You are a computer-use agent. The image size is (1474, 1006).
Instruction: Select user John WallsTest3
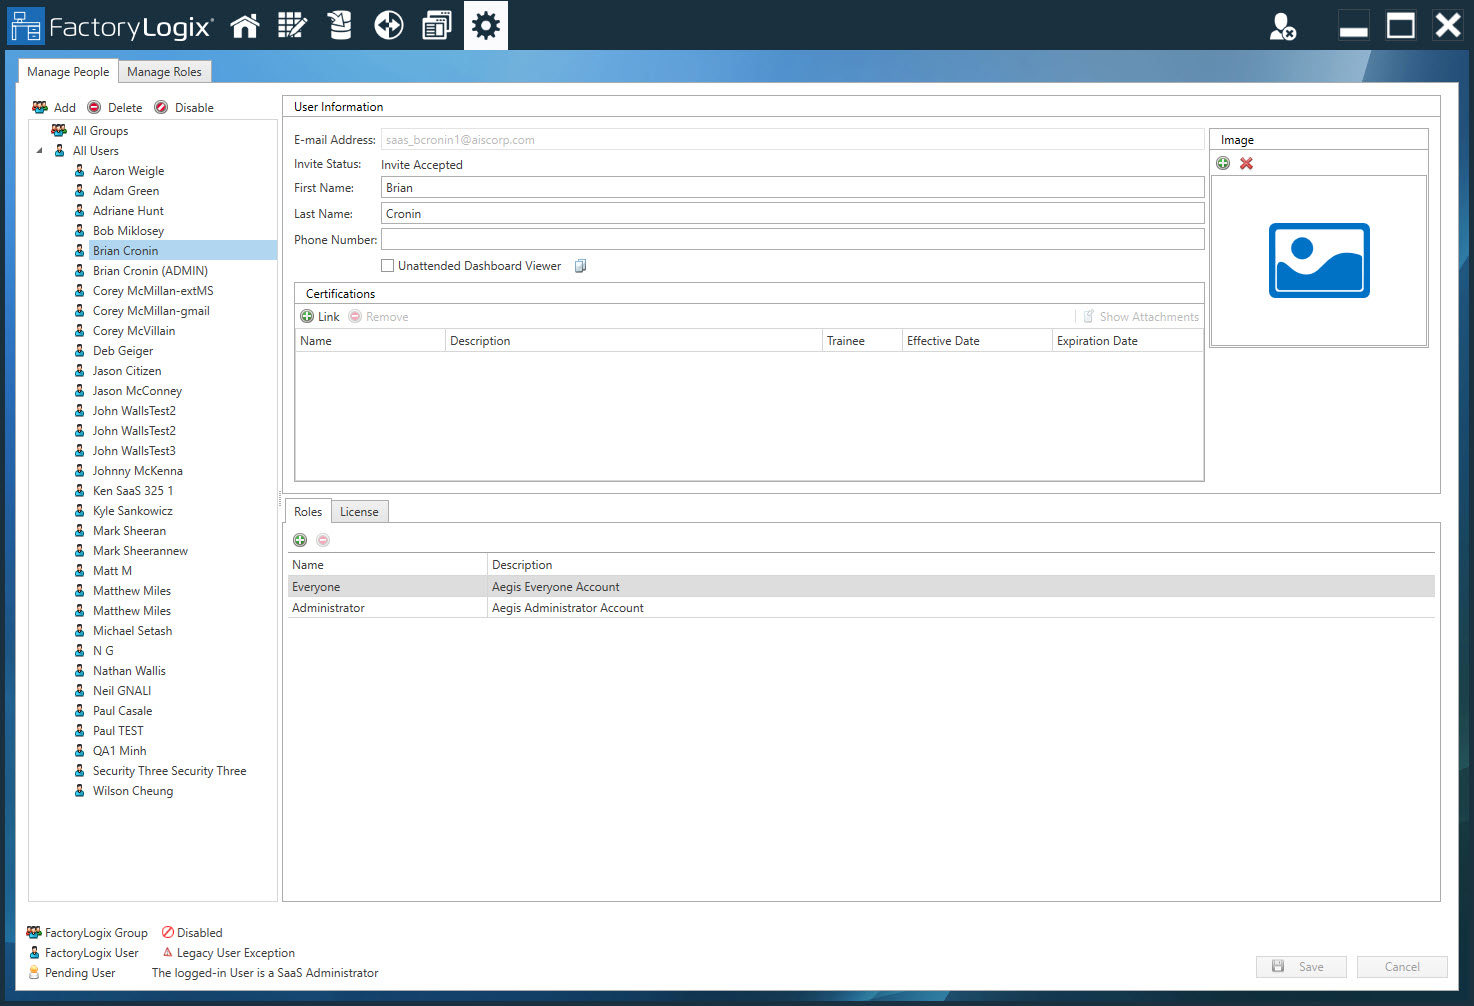tap(134, 451)
